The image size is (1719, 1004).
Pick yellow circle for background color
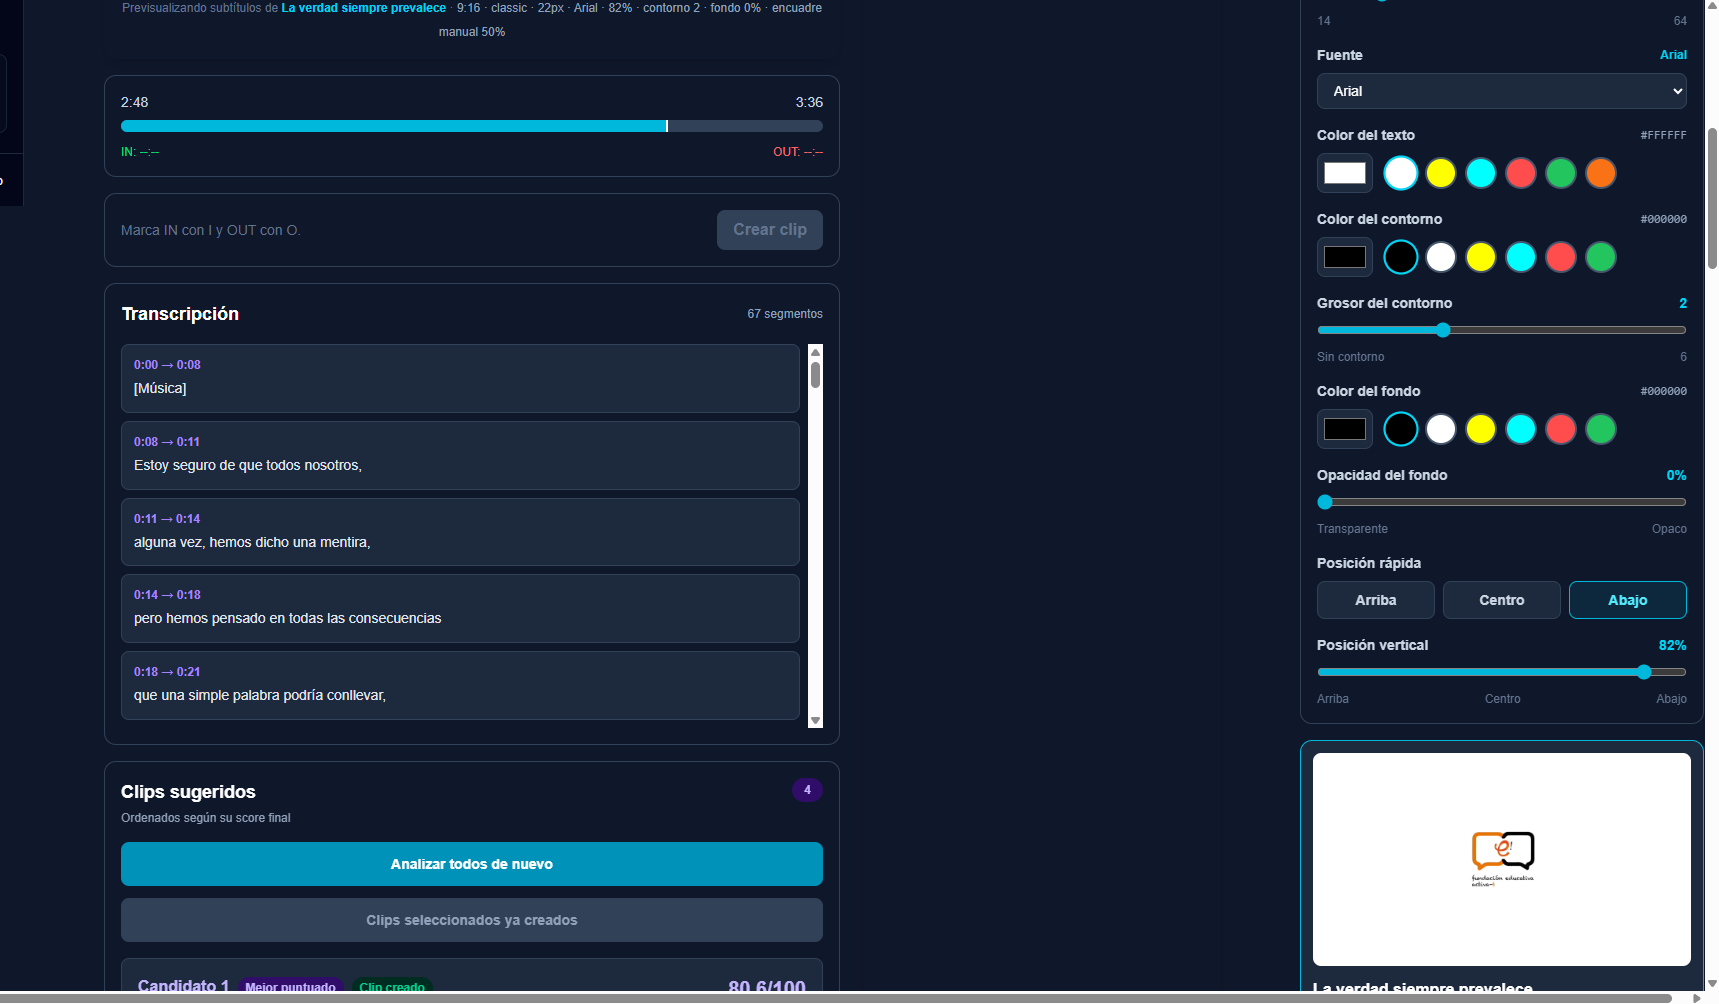[1481, 429]
